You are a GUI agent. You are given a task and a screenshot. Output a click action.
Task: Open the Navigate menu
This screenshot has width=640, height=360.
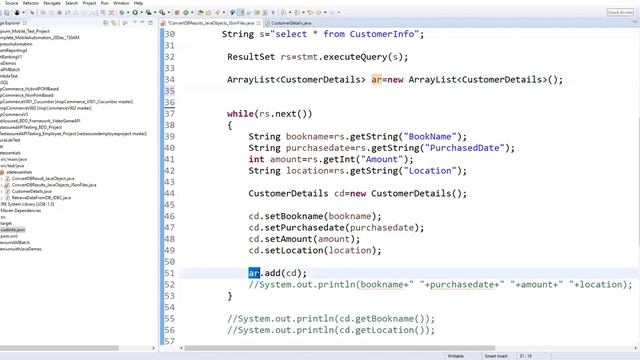tap(52, 3)
